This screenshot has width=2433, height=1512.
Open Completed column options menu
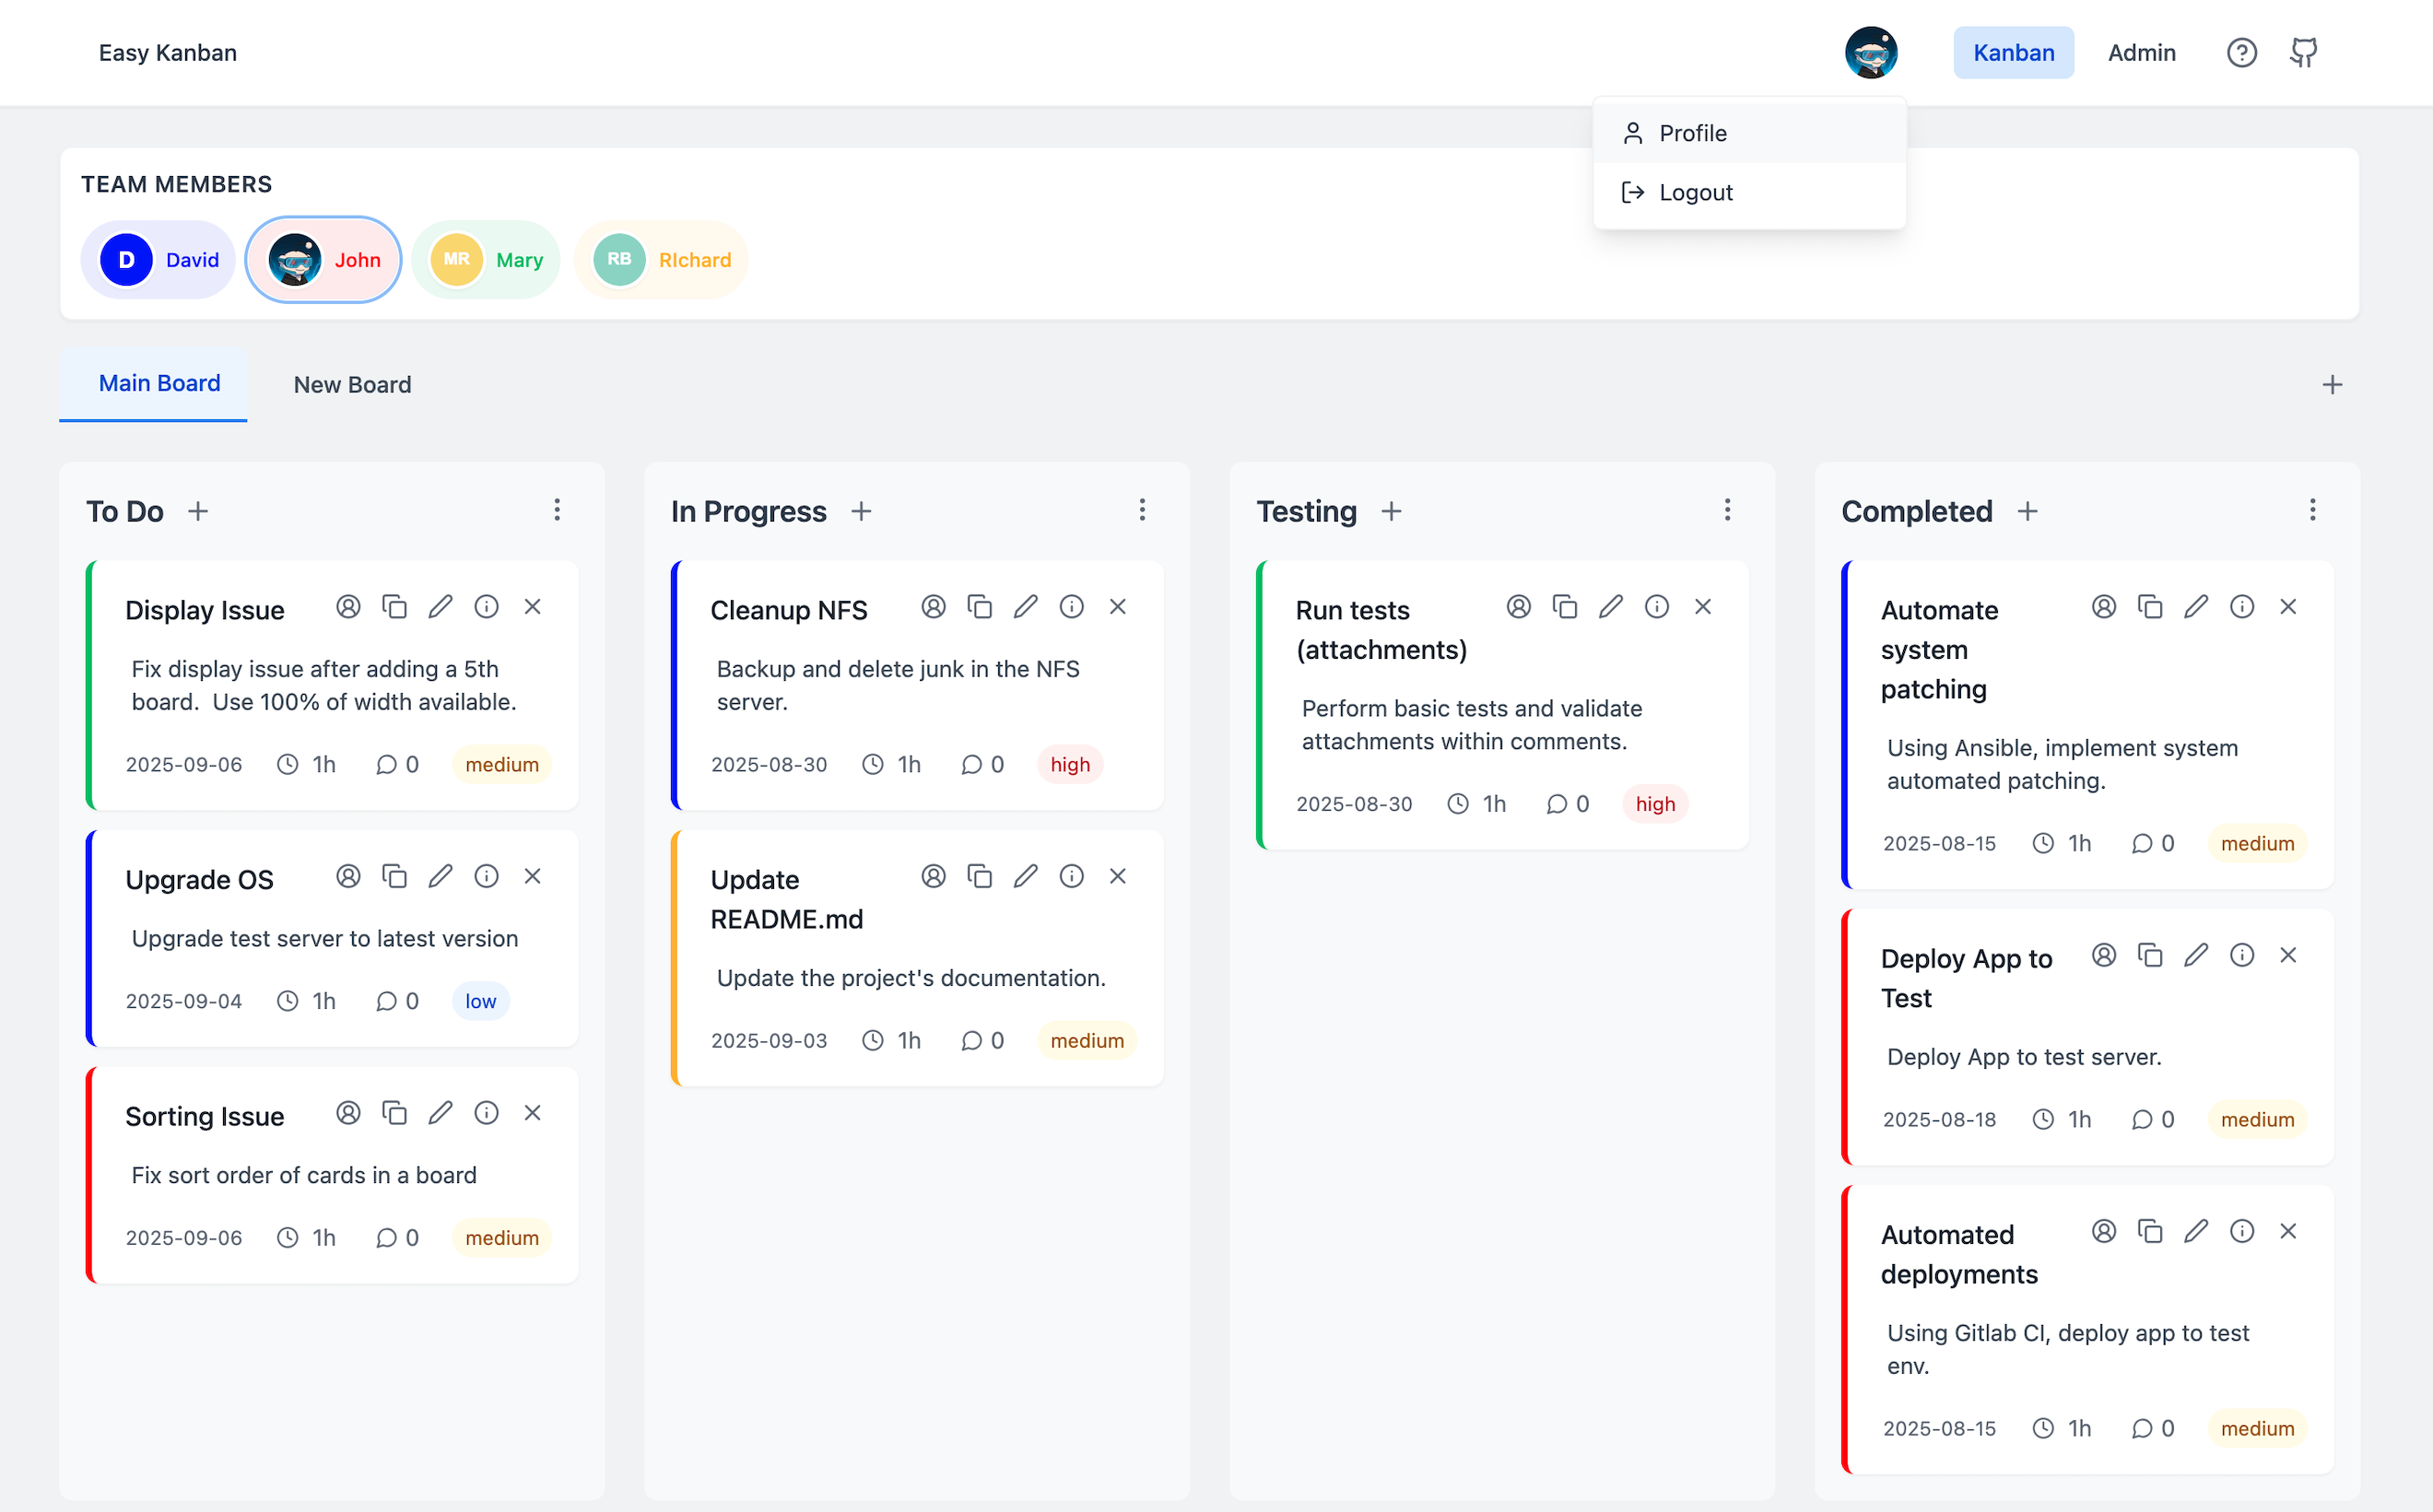tap(2312, 510)
